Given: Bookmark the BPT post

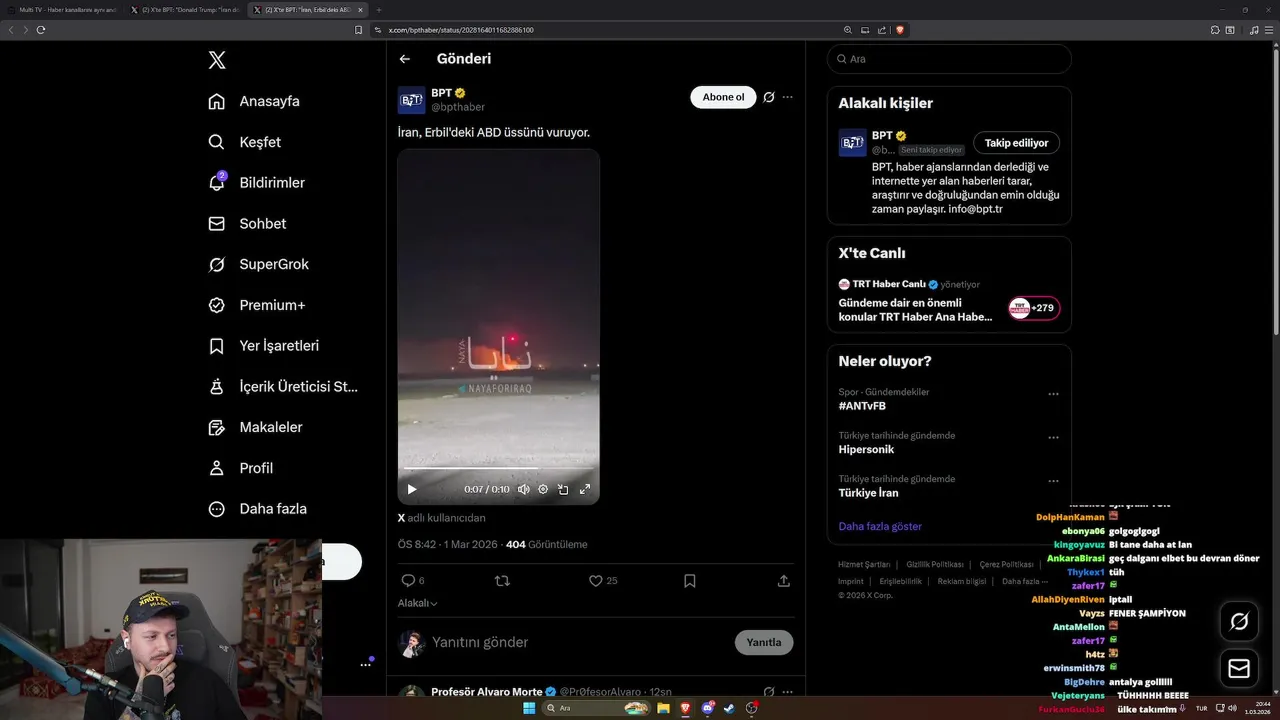Looking at the screenshot, I should (x=690, y=580).
